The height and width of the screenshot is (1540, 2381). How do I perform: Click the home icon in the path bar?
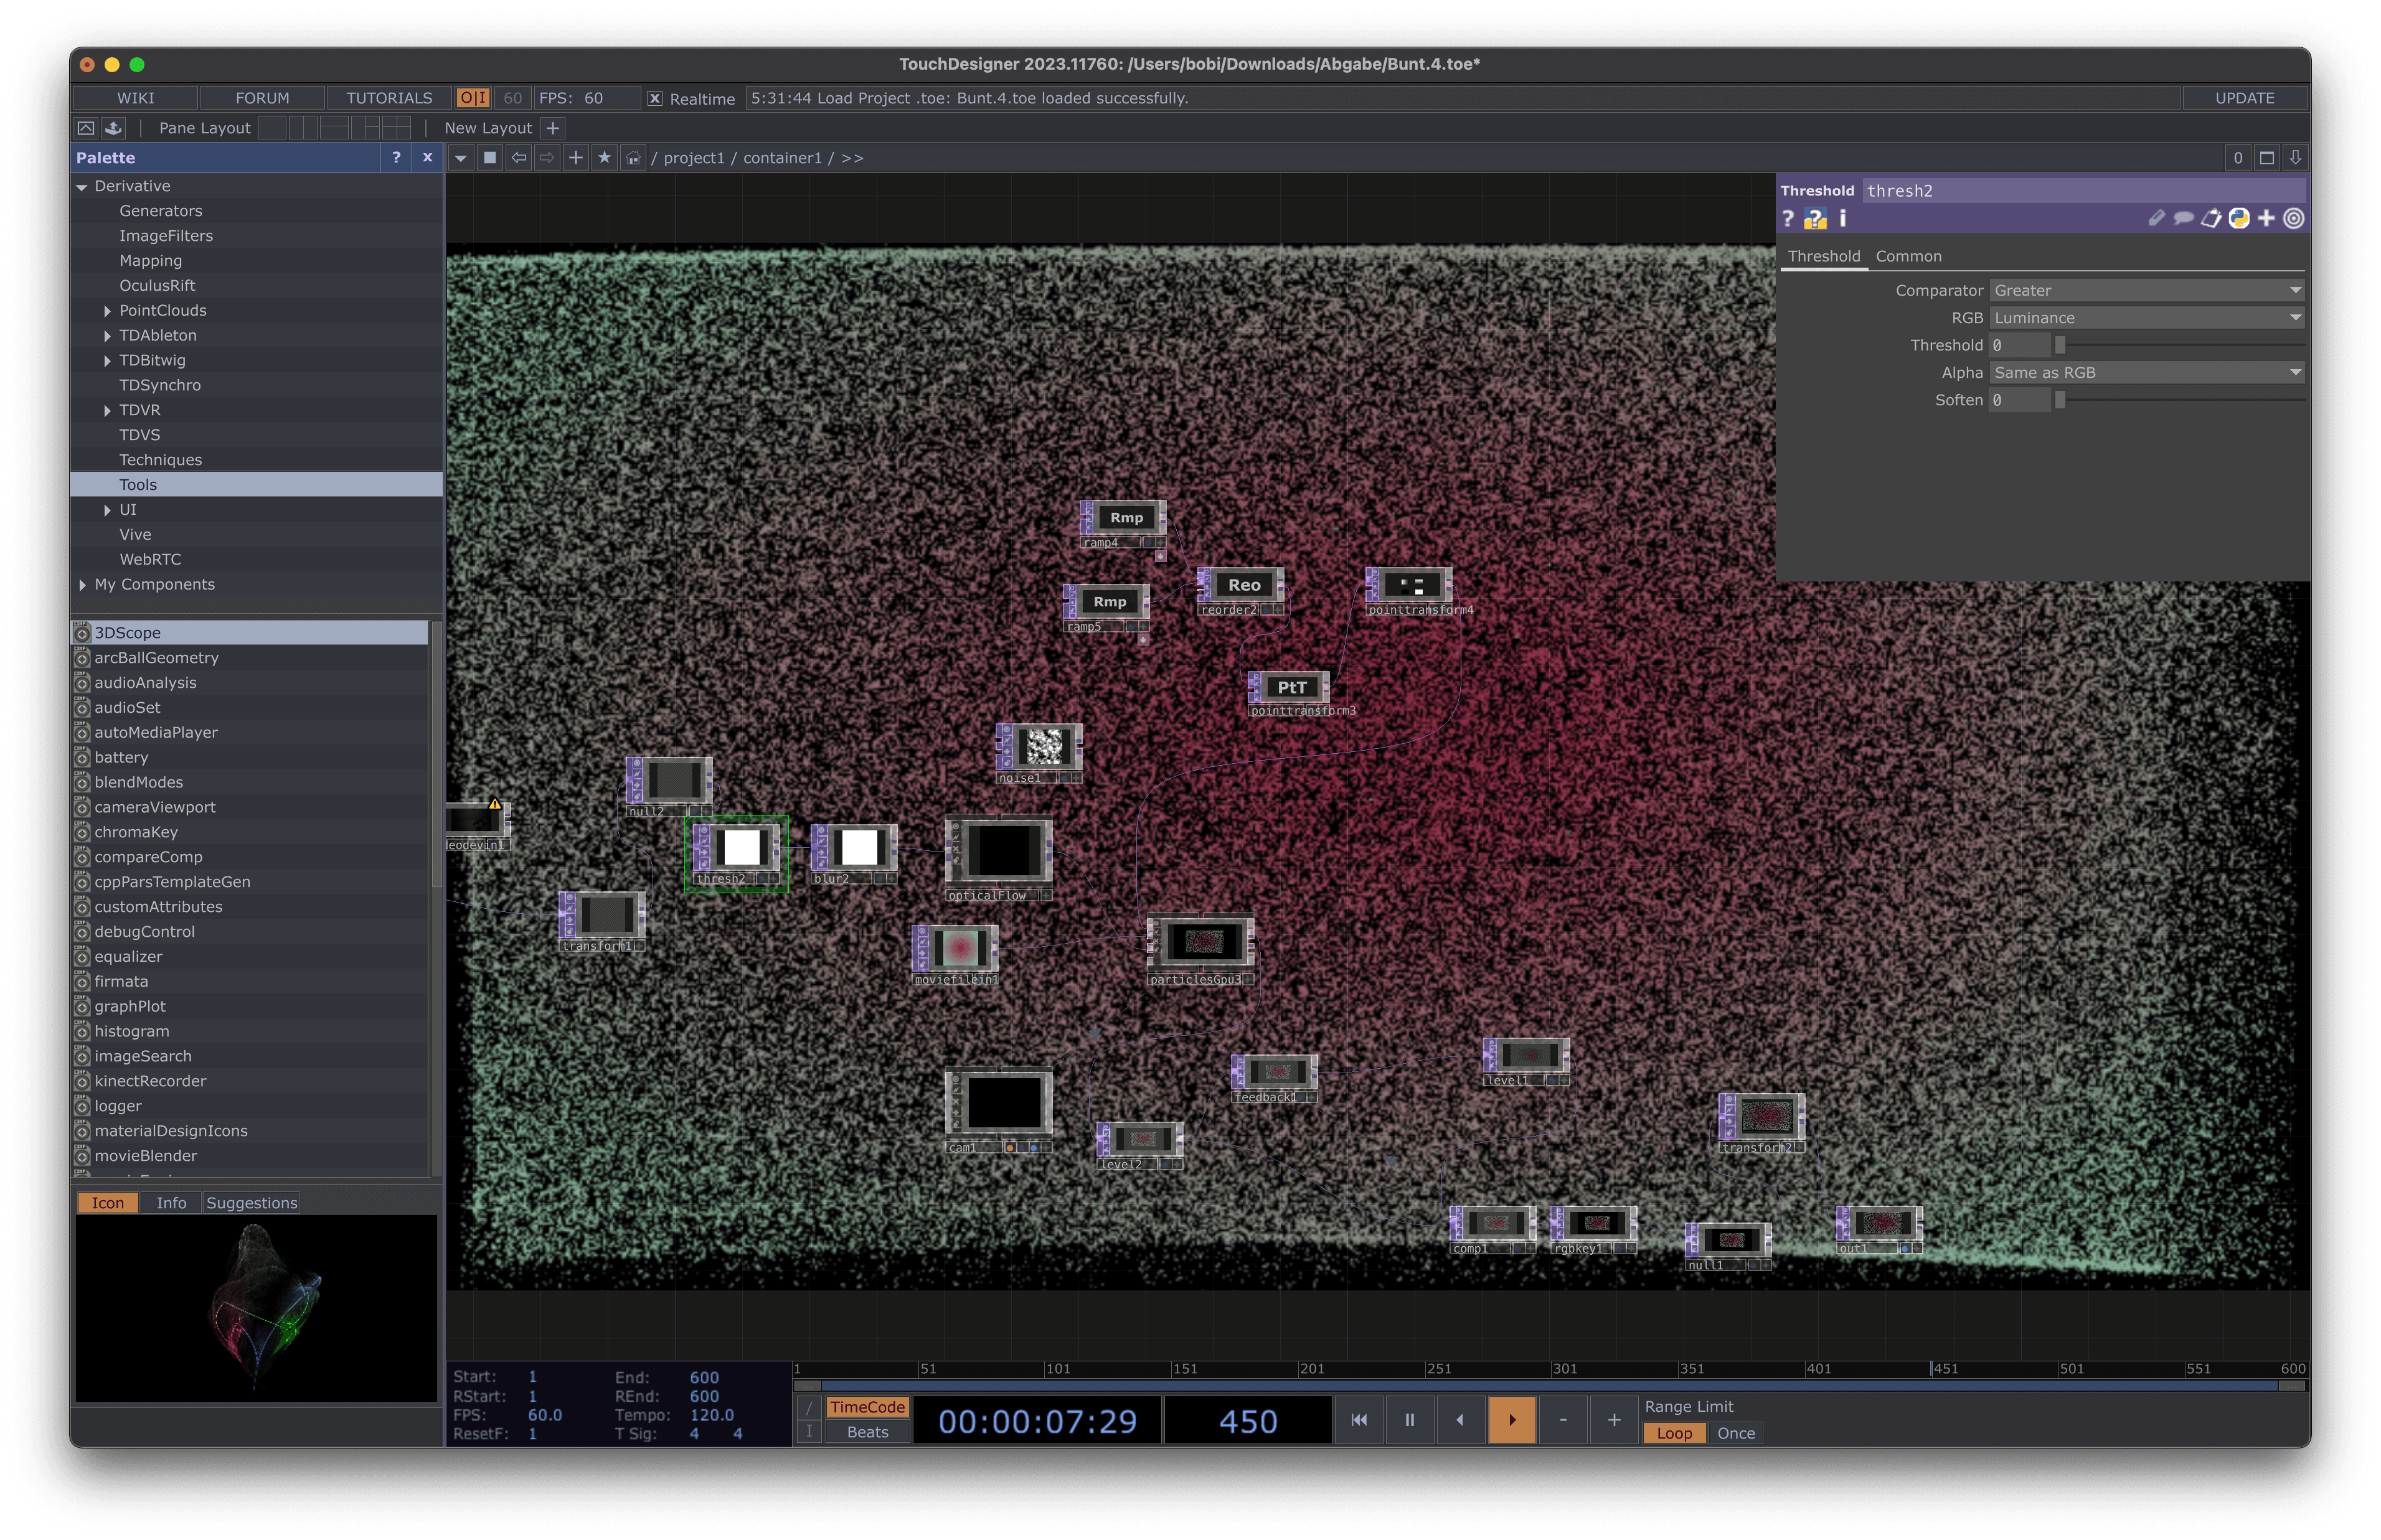pyautogui.click(x=633, y=158)
